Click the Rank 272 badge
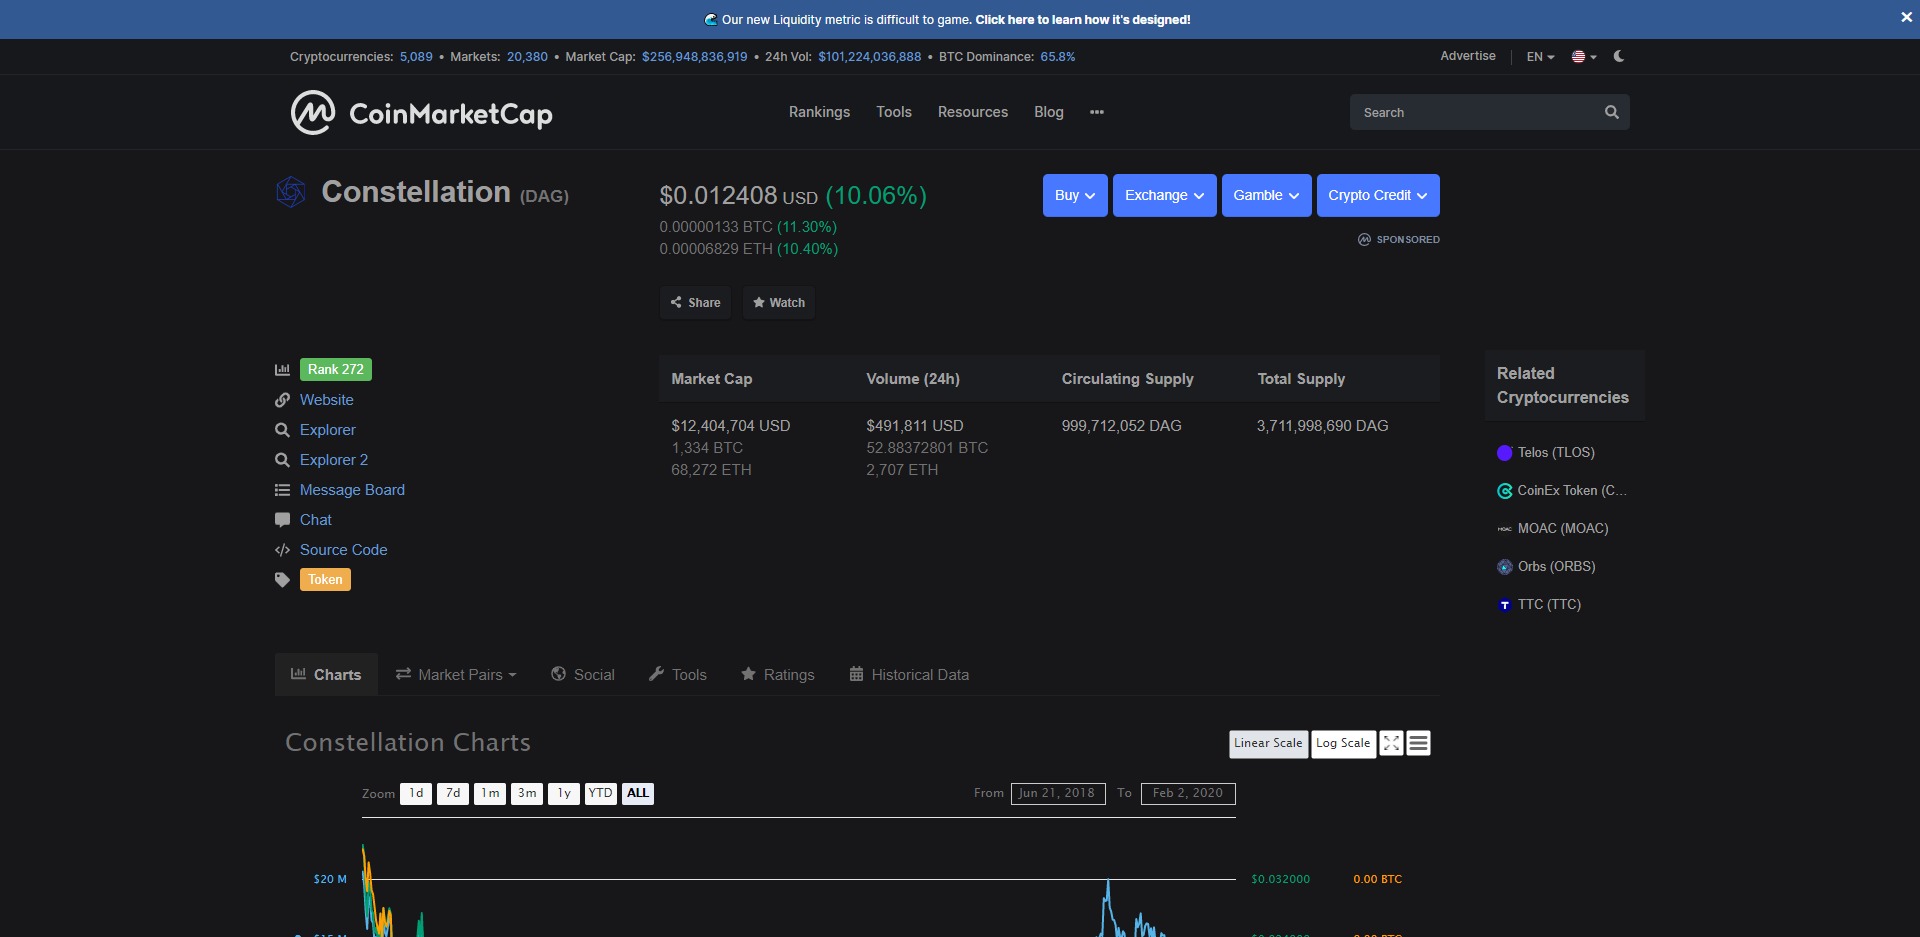1920x937 pixels. point(336,369)
